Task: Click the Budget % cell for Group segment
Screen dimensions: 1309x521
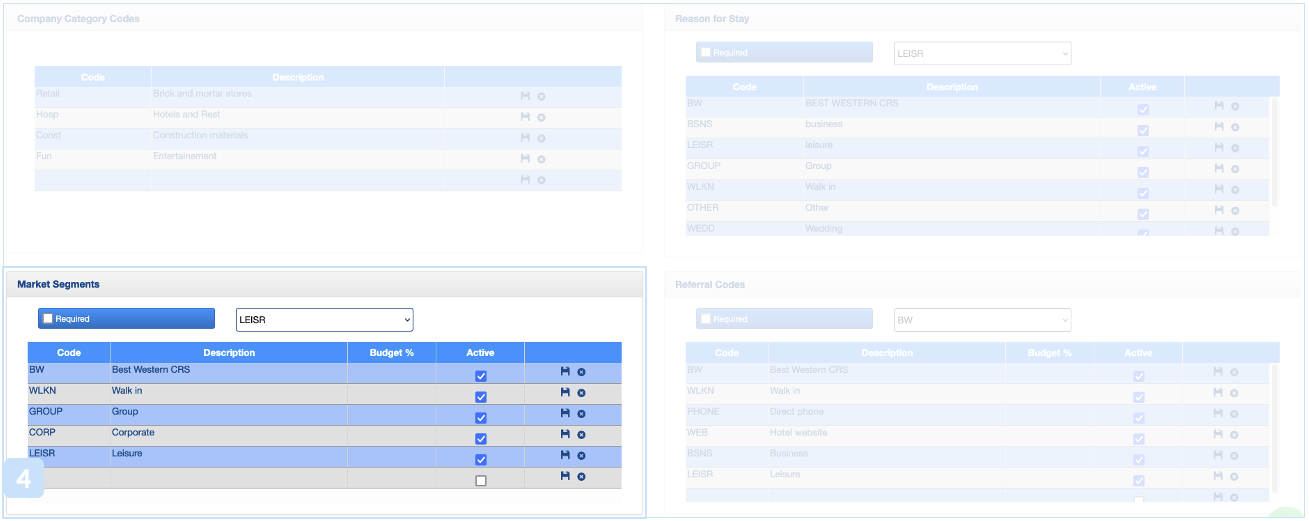Action: point(391,412)
